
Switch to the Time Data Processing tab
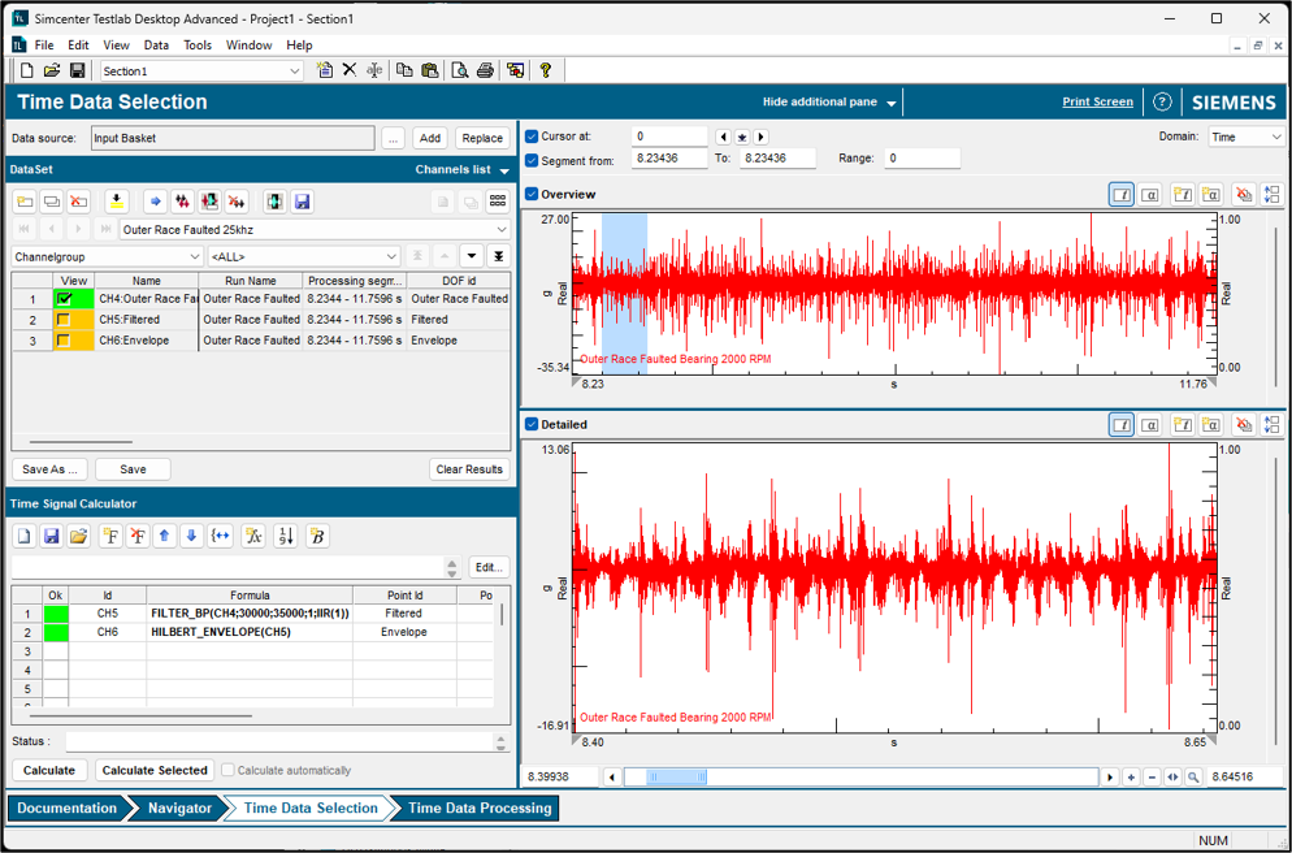coord(479,808)
